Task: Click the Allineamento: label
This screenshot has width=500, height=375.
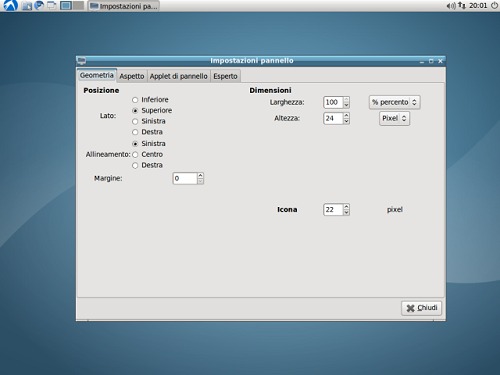Action: [x=108, y=154]
